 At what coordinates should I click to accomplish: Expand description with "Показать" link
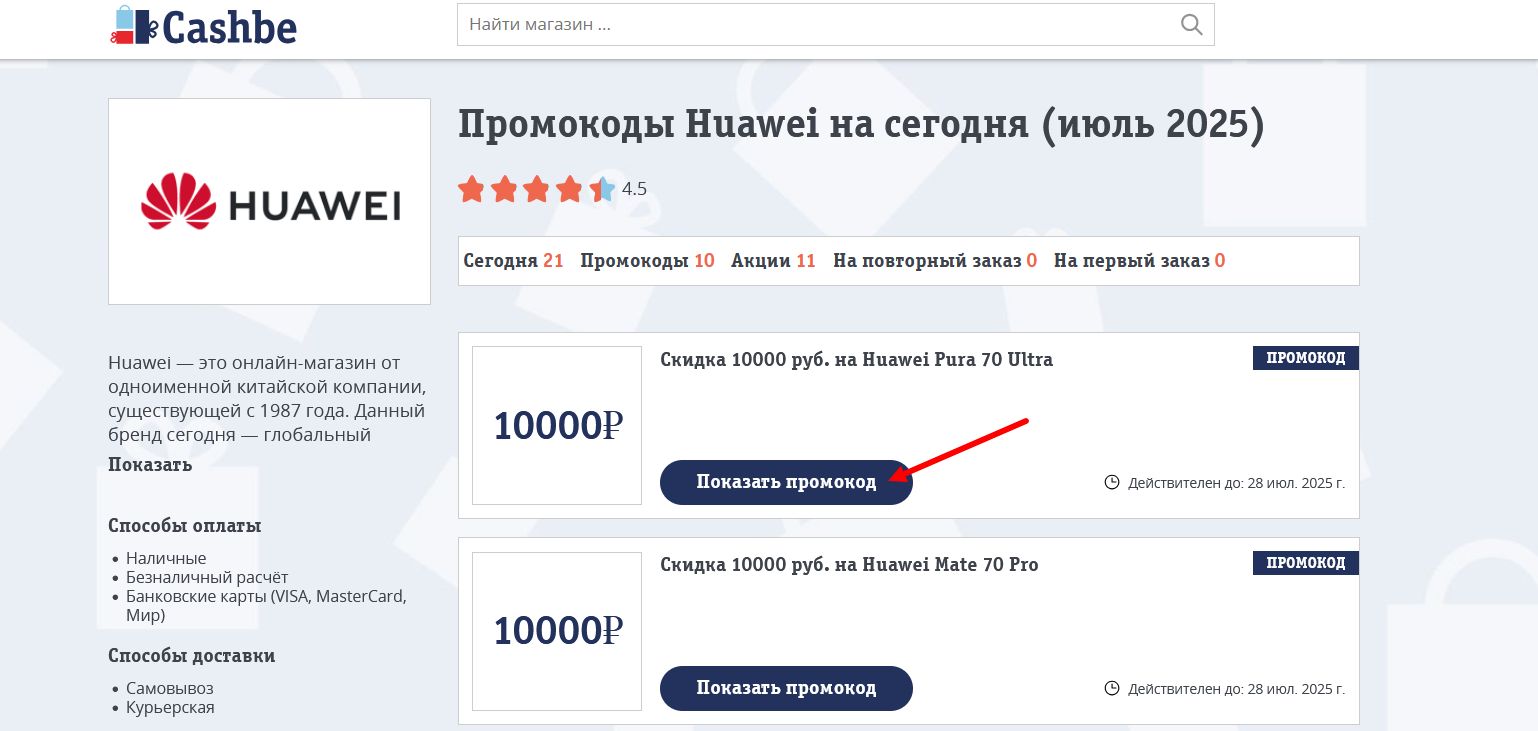click(150, 465)
